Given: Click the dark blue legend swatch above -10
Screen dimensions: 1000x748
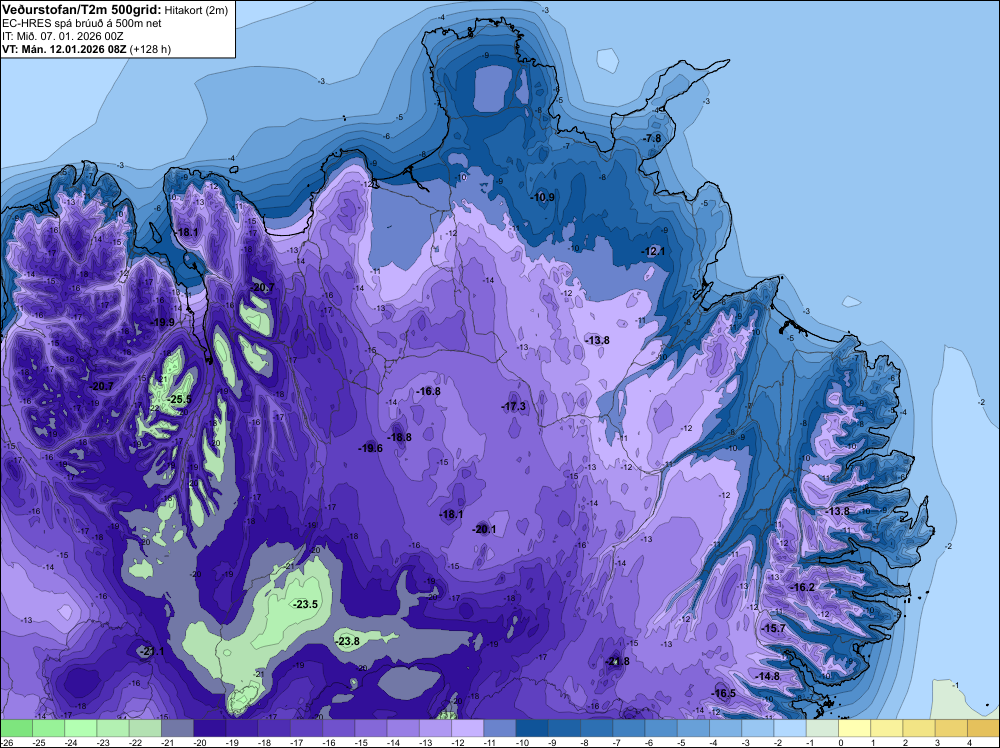Looking at the screenshot, I should [532, 728].
